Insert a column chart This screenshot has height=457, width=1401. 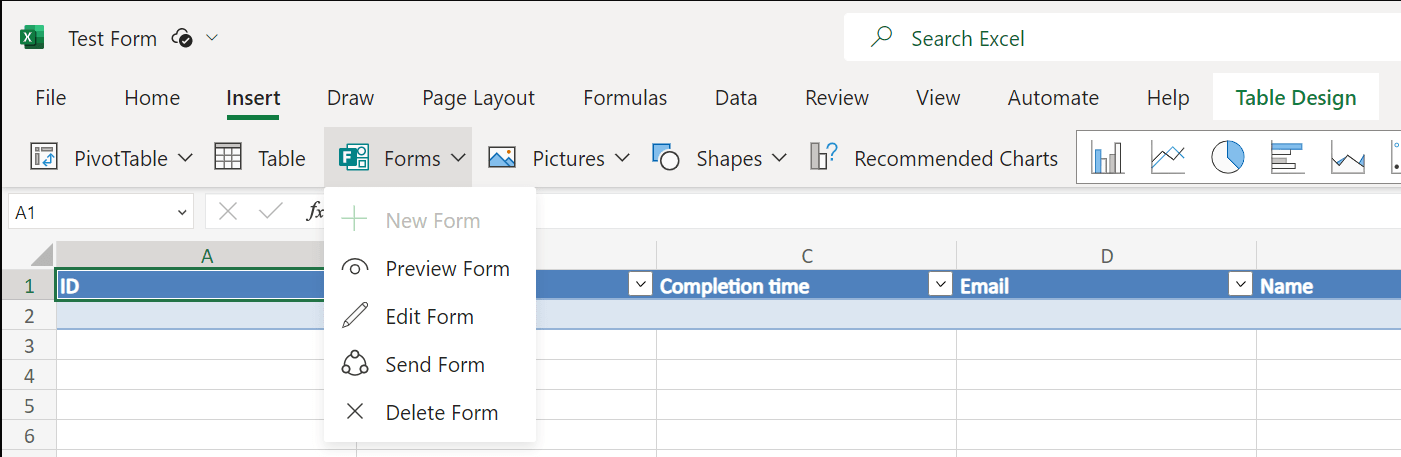pyautogui.click(x=1107, y=158)
